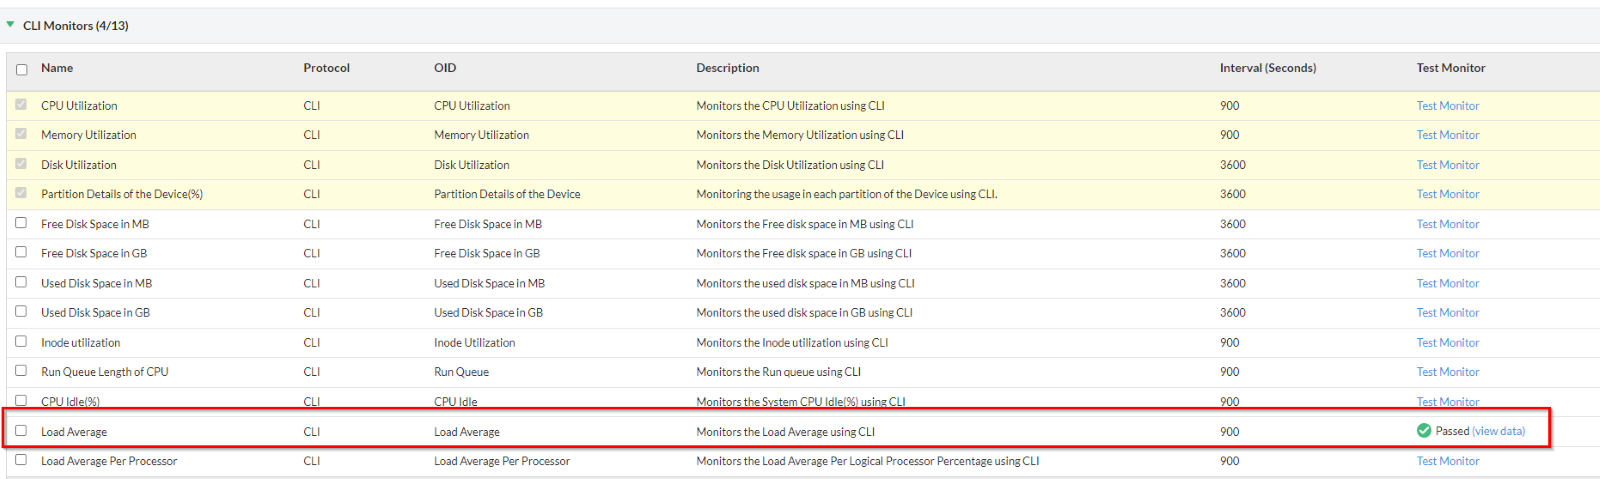This screenshot has height=479, width=1600.
Task: Toggle the checked CPU Utilization checkbox
Action: click(21, 105)
